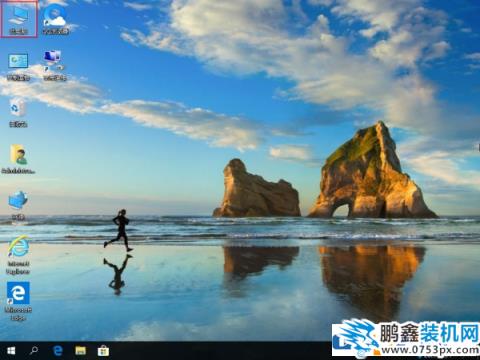This screenshot has height=360, width=480.
Task: Select the This PC computer desktop icon
Action: pyautogui.click(x=18, y=19)
